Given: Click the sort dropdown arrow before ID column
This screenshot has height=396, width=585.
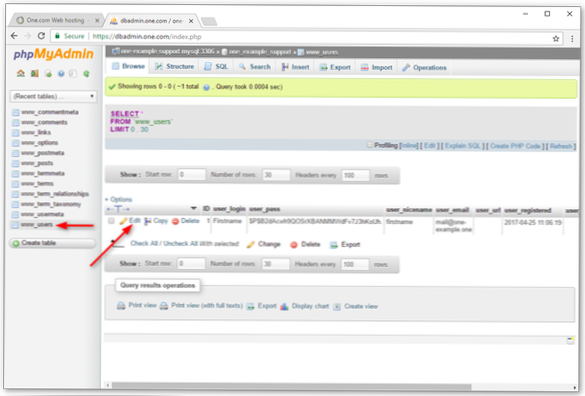Looking at the screenshot, I should [194, 208].
